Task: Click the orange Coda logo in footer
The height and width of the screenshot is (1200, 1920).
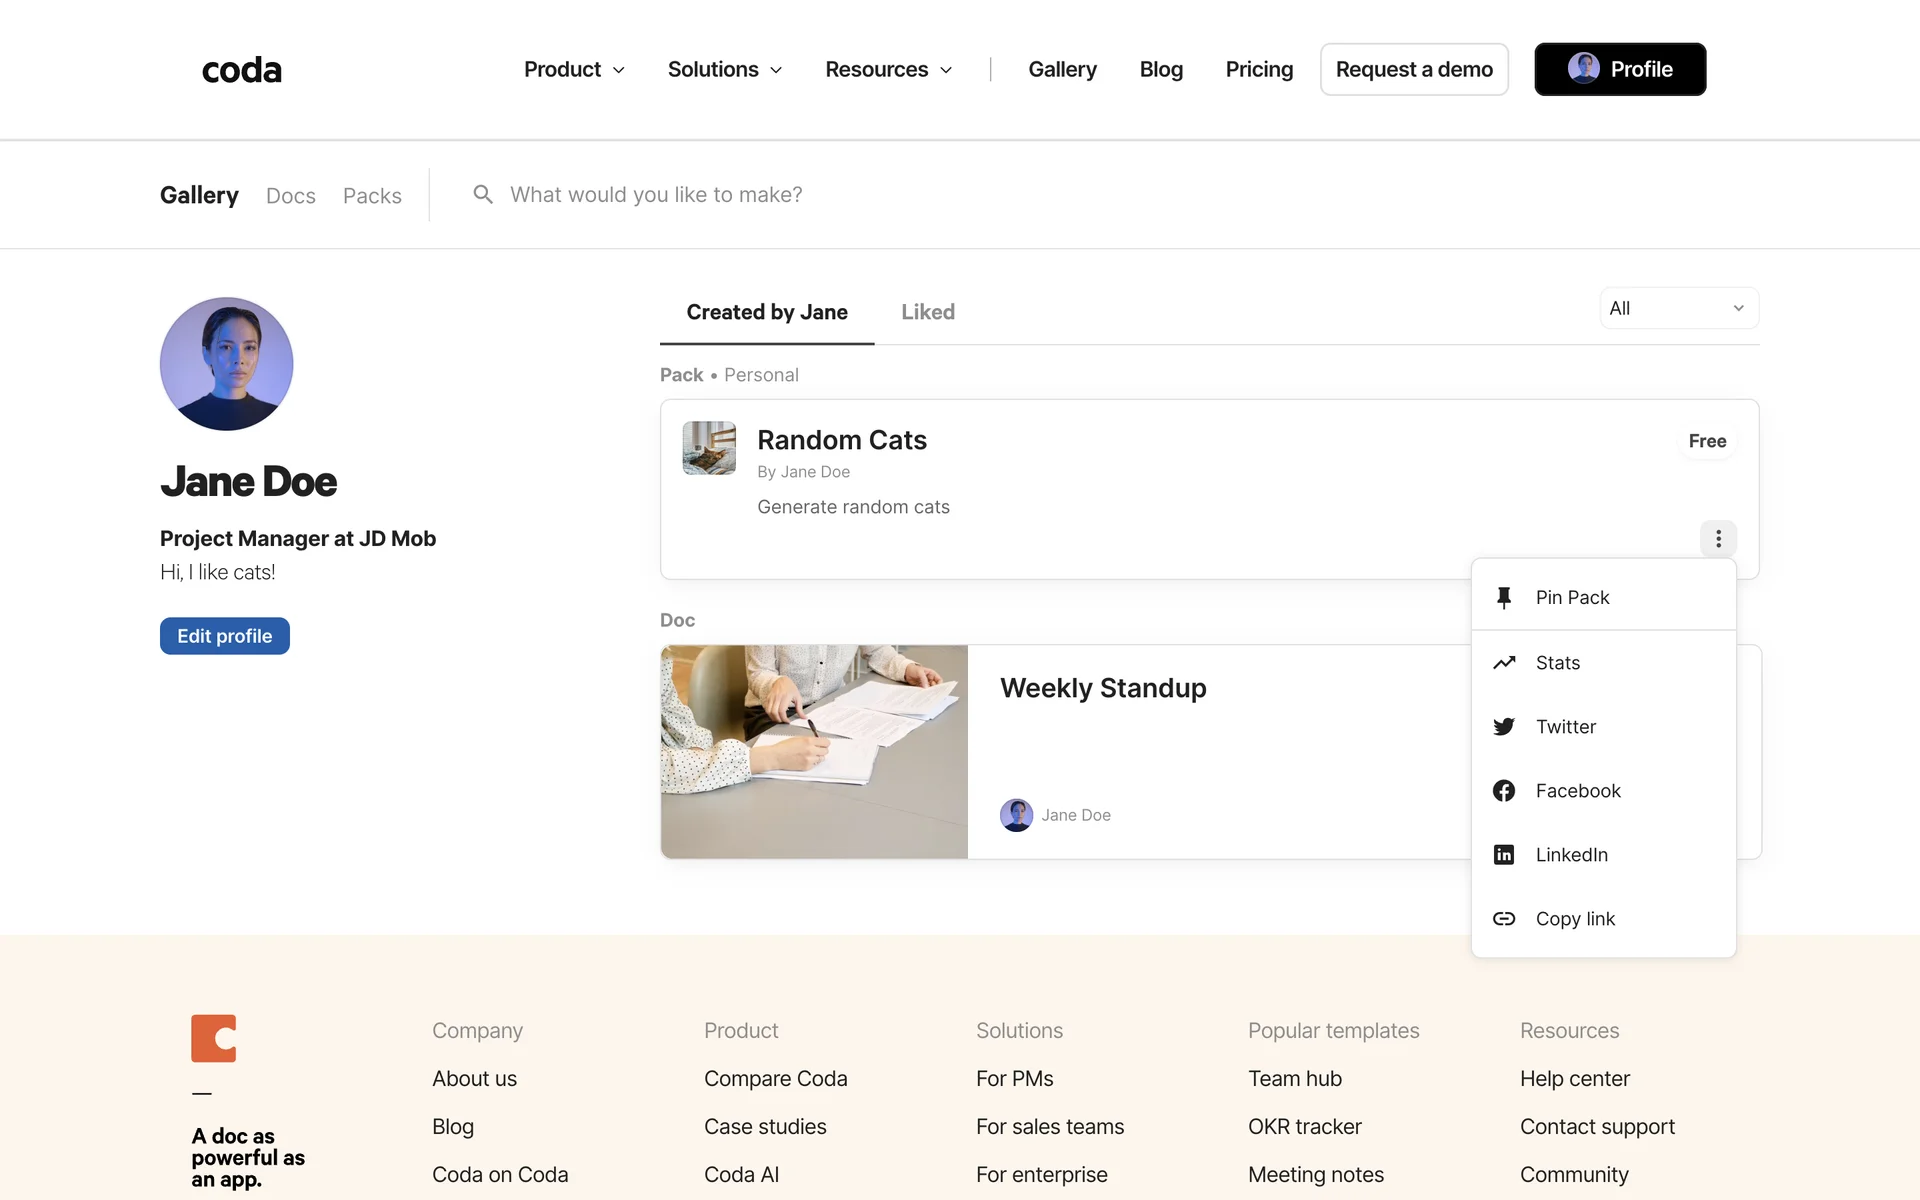Action: tap(214, 1038)
